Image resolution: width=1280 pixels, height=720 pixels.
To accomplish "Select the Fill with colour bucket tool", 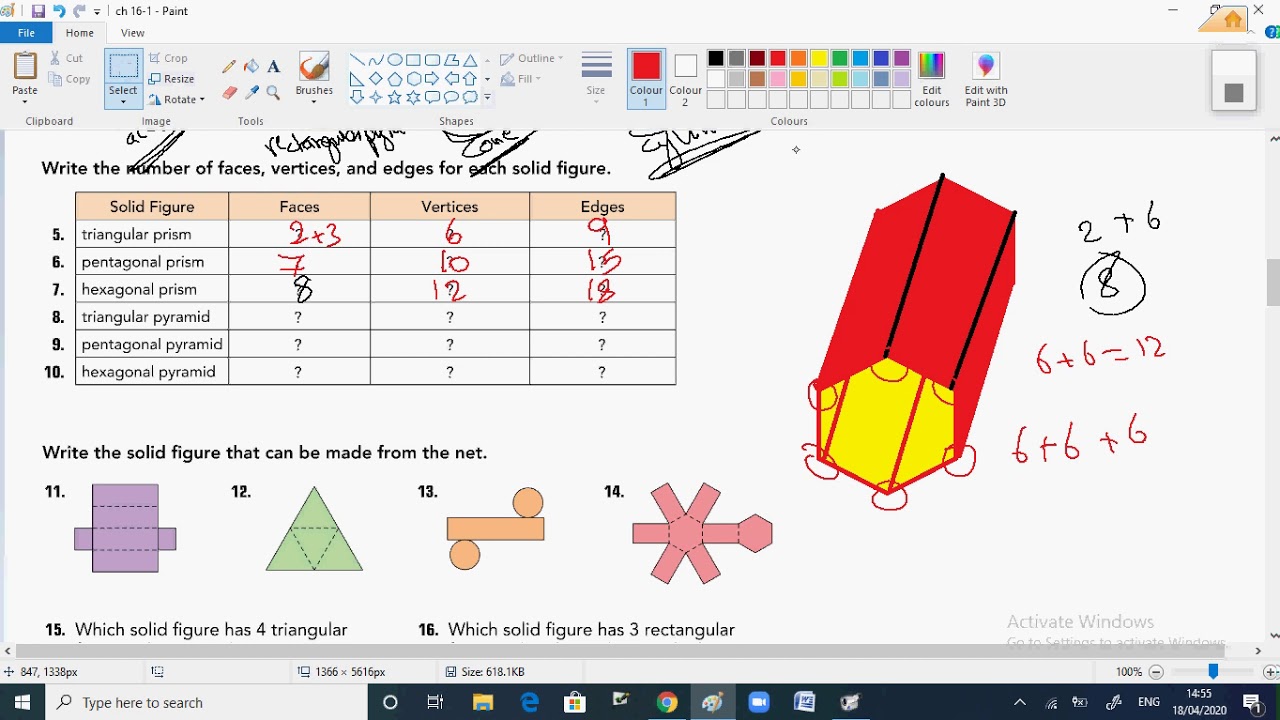I will coord(251,67).
